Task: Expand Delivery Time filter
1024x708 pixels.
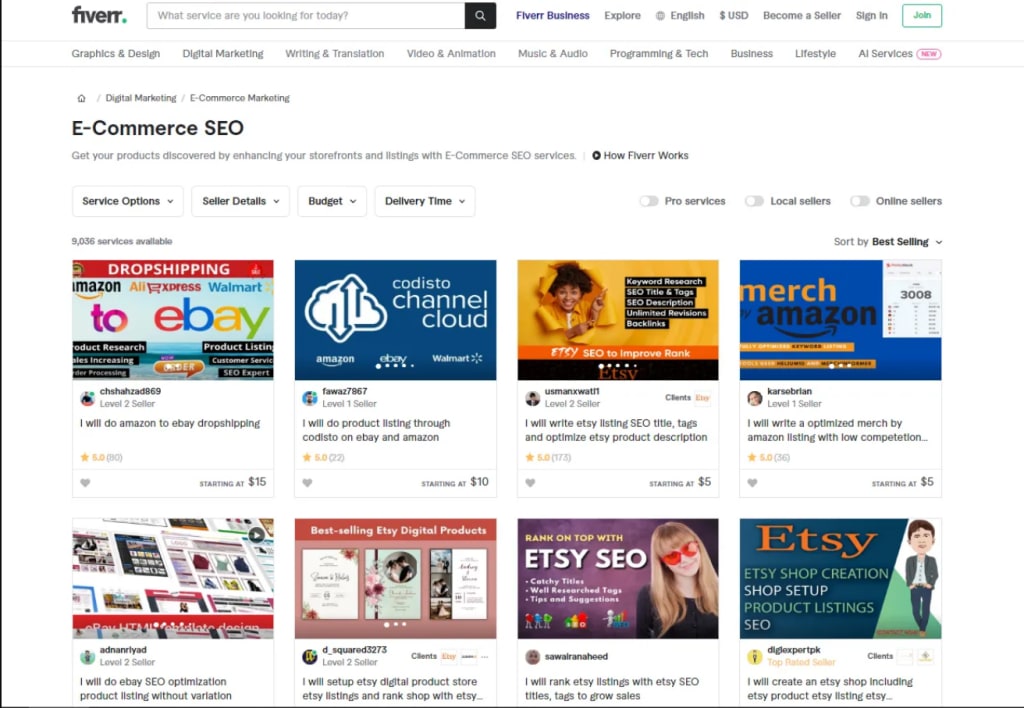Action: click(424, 201)
